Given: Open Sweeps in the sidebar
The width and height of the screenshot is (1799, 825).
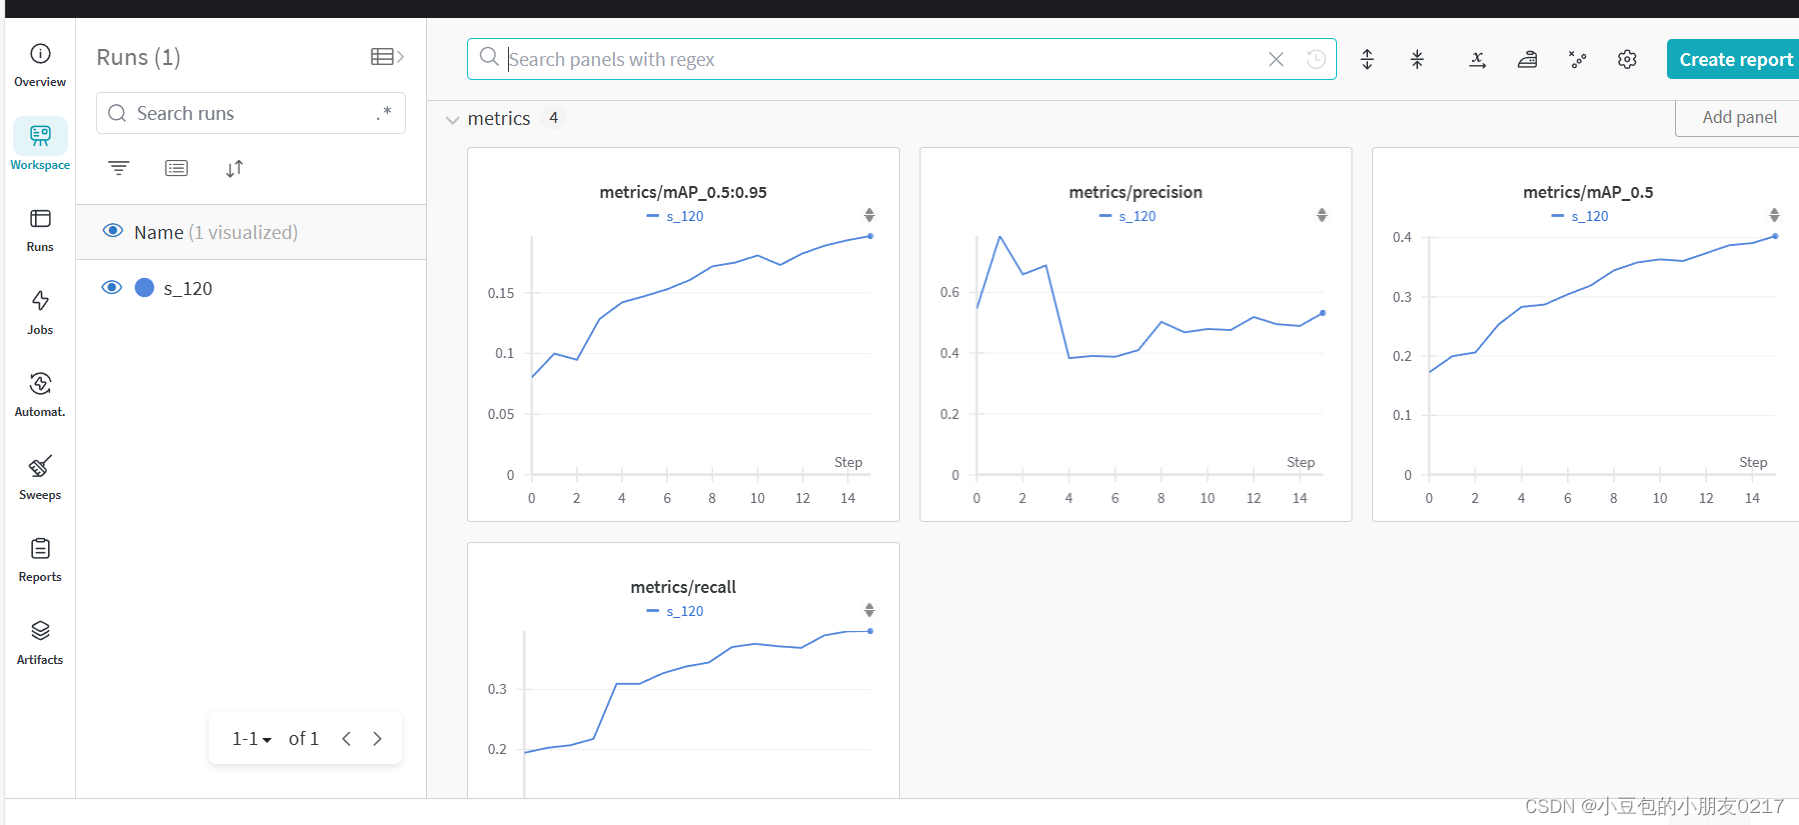Looking at the screenshot, I should [x=40, y=478].
